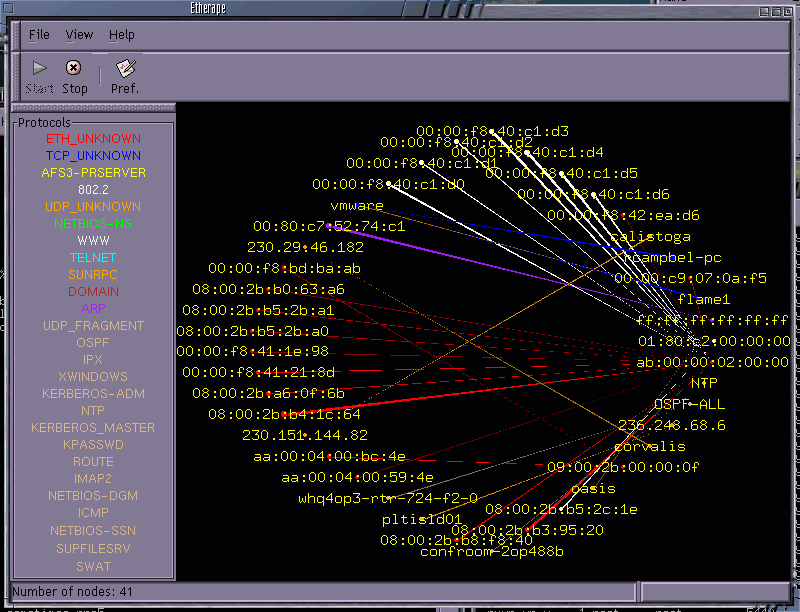Select XWINDOWS in the Protocols legend
This screenshot has height=612, width=800.
[93, 376]
